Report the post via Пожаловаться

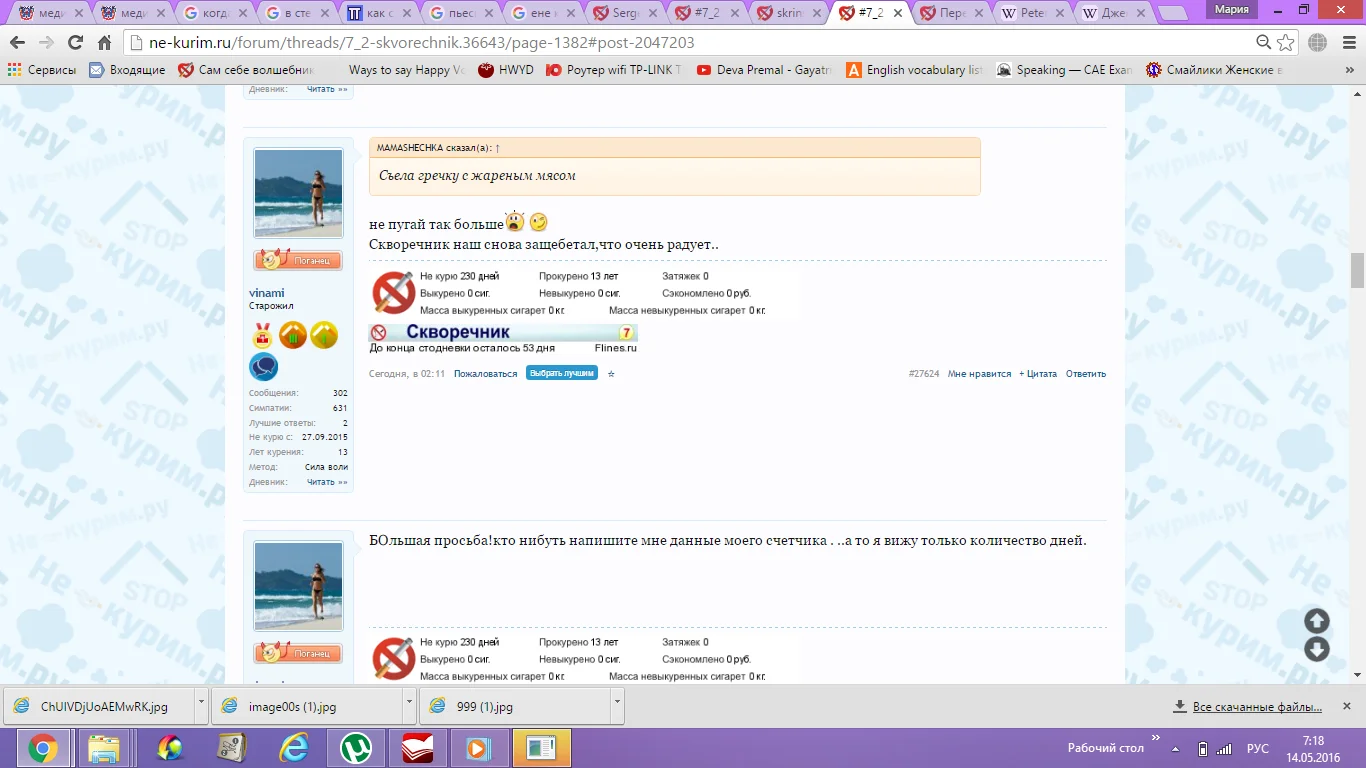coord(486,374)
